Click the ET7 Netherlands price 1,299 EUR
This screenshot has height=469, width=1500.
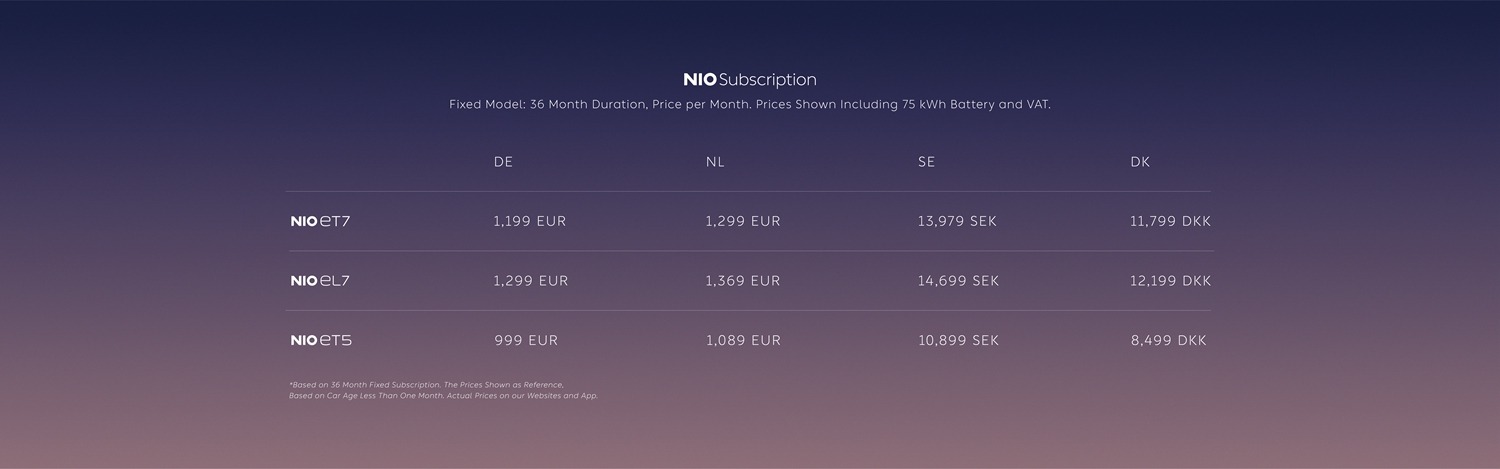click(743, 221)
